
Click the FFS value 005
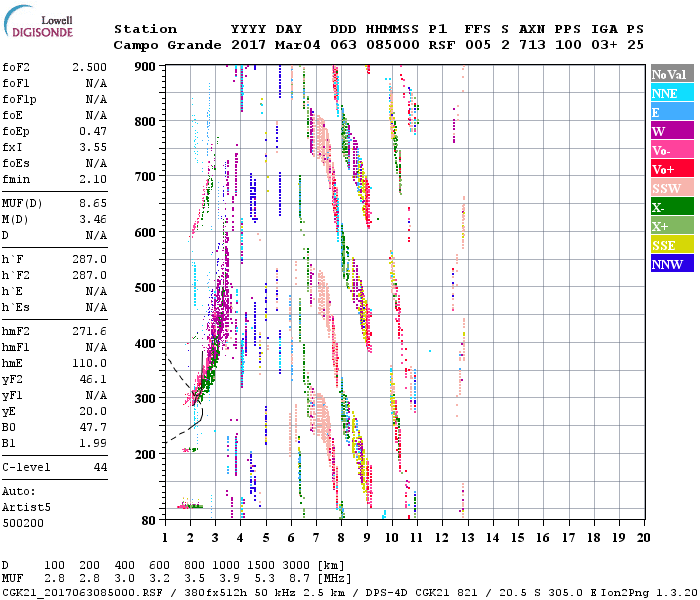tap(478, 46)
